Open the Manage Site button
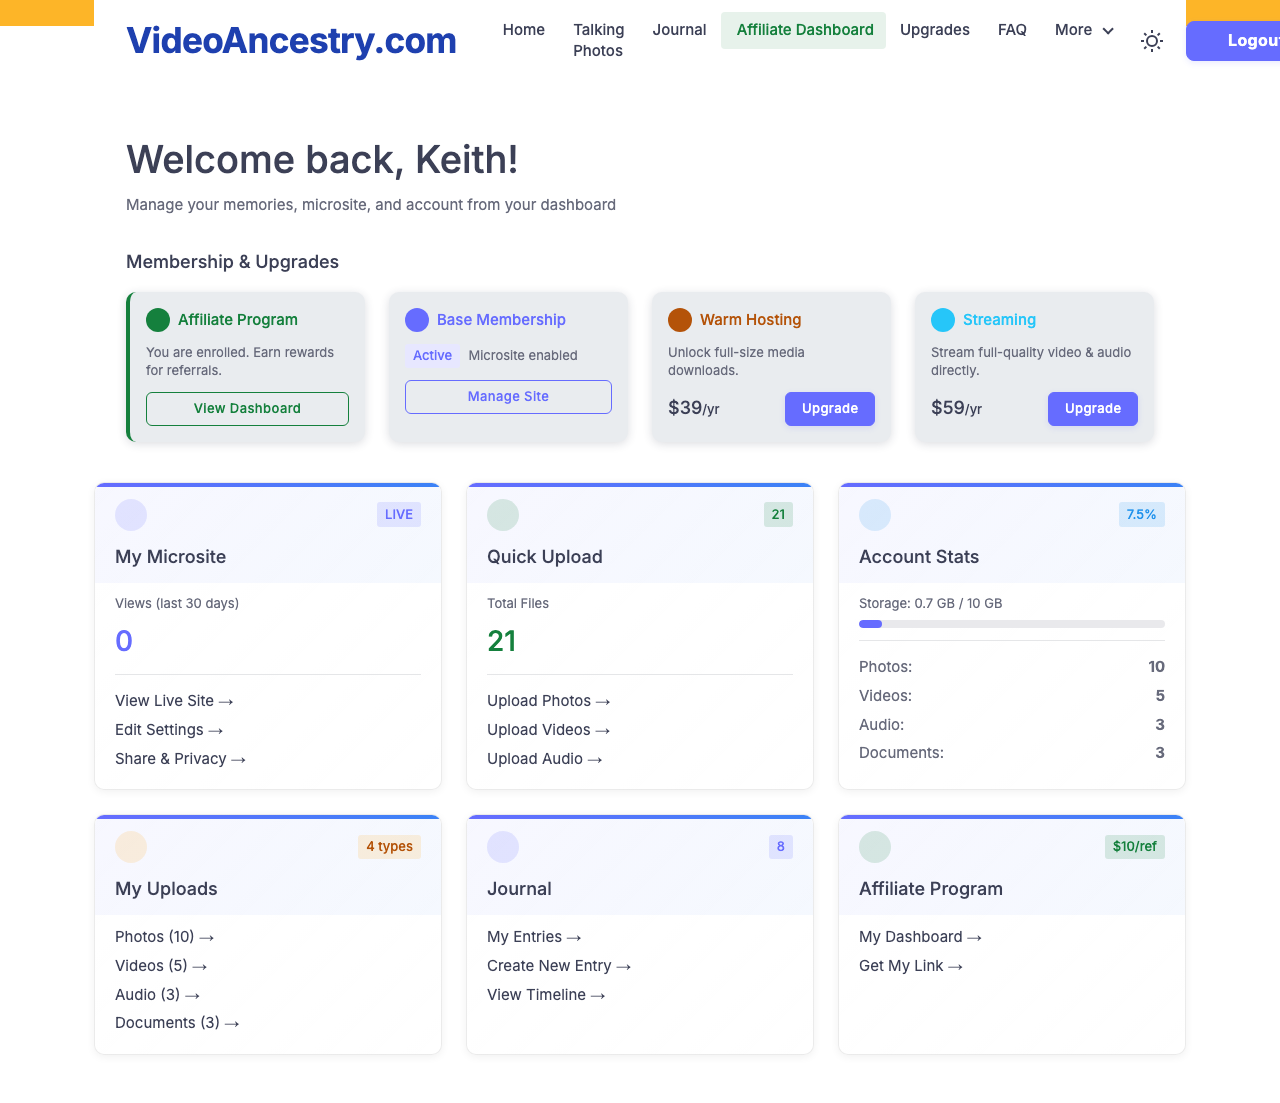This screenshot has height=1103, width=1280. [508, 397]
